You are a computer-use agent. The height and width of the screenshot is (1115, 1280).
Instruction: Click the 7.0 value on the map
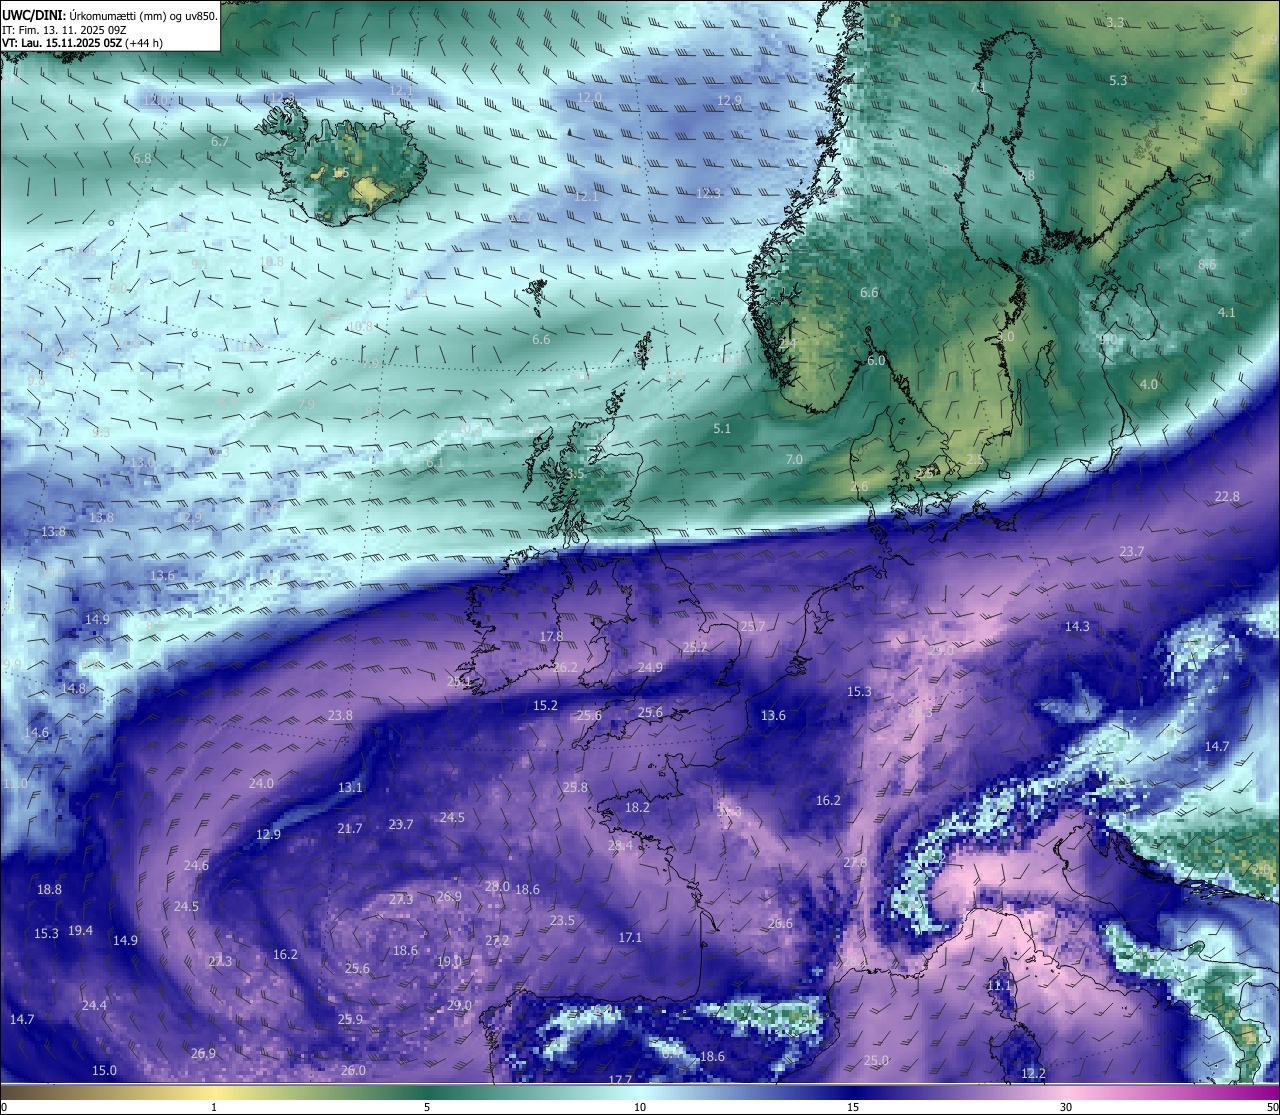[794, 459]
